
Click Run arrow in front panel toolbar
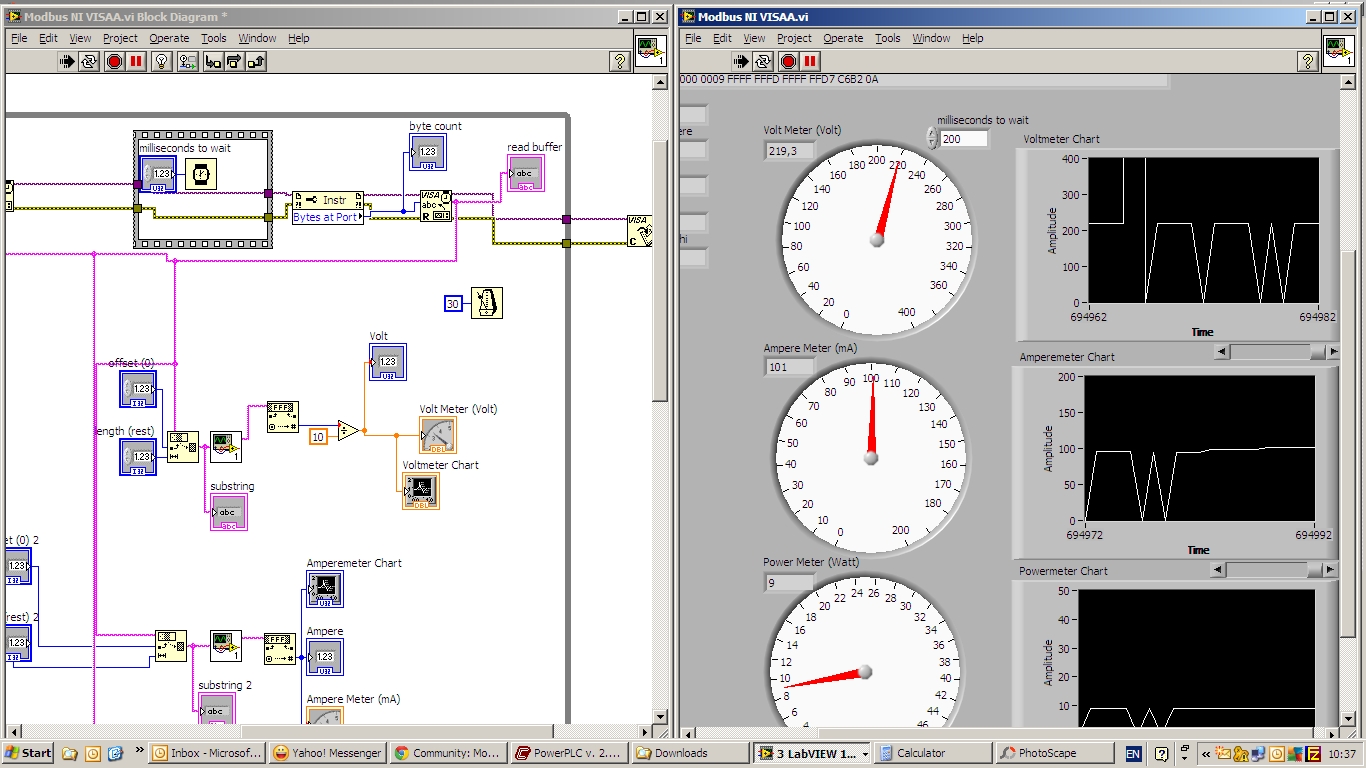741,62
